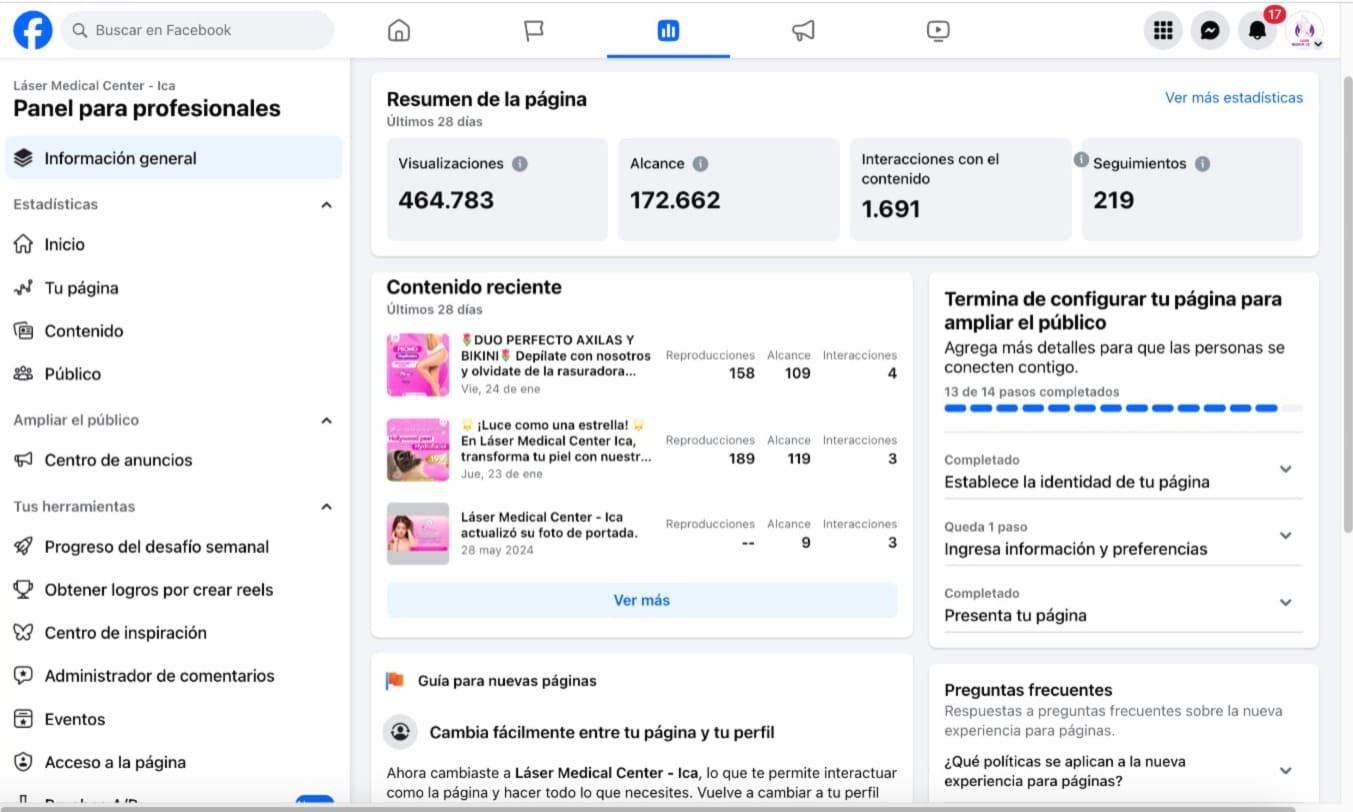Select Contenido in the sidebar
The image size is (1353, 812).
click(84, 331)
